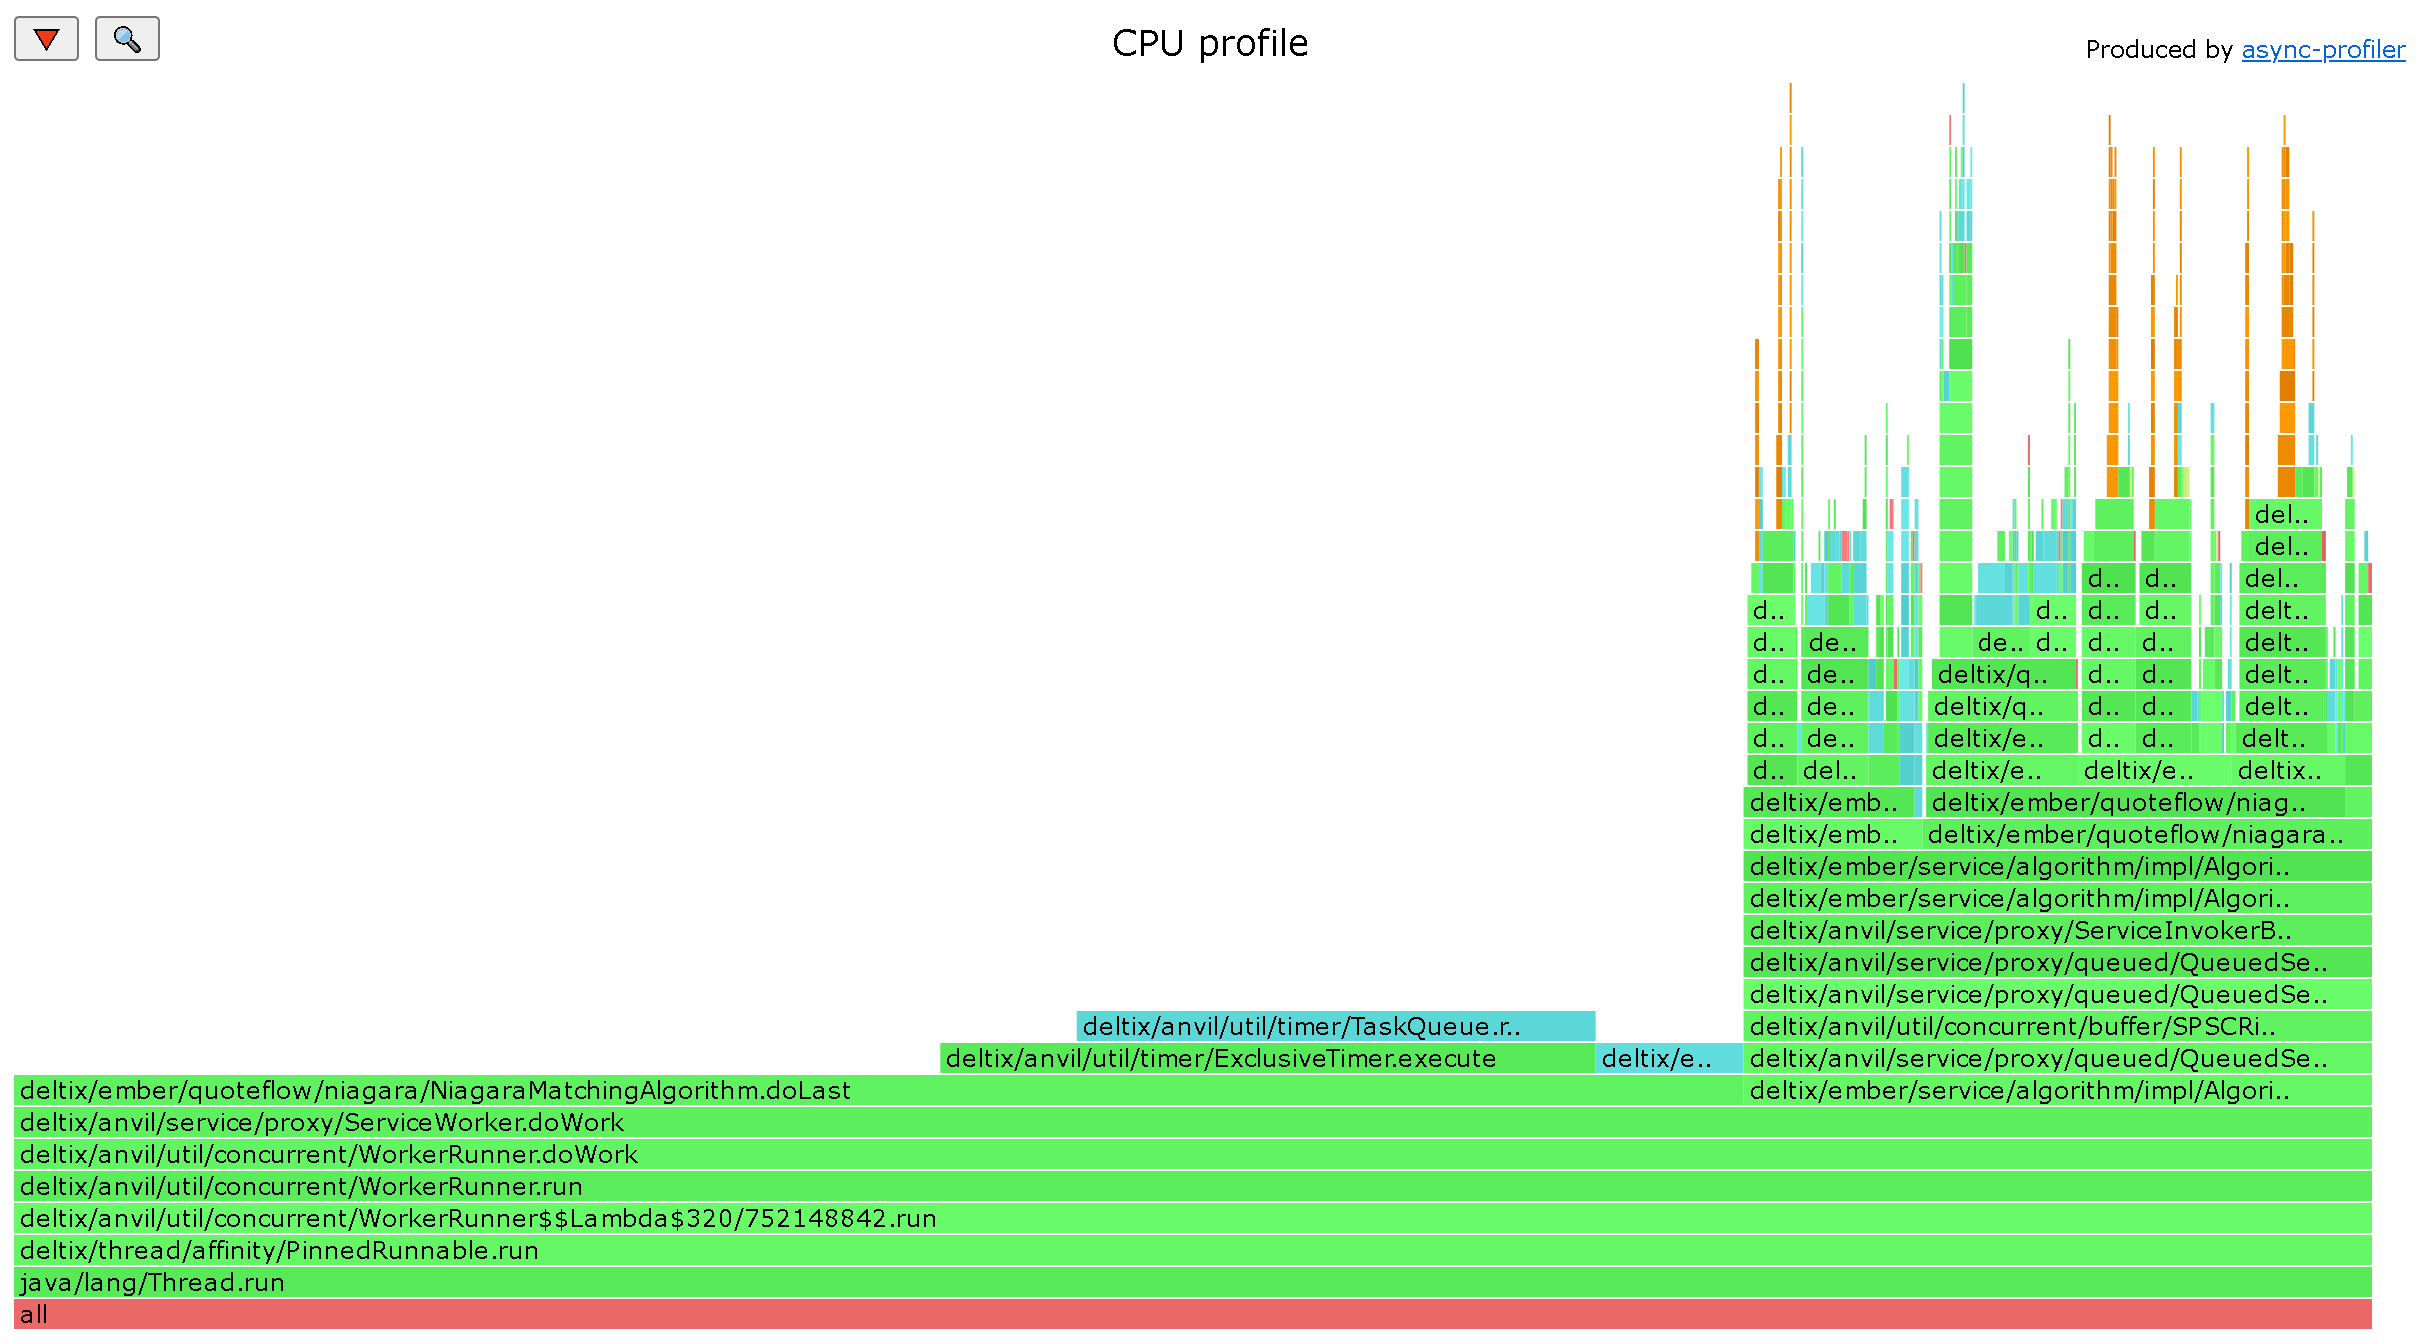
Task: Click the SPSCRi.. concurrent buffer frame
Action: coord(2058,1026)
